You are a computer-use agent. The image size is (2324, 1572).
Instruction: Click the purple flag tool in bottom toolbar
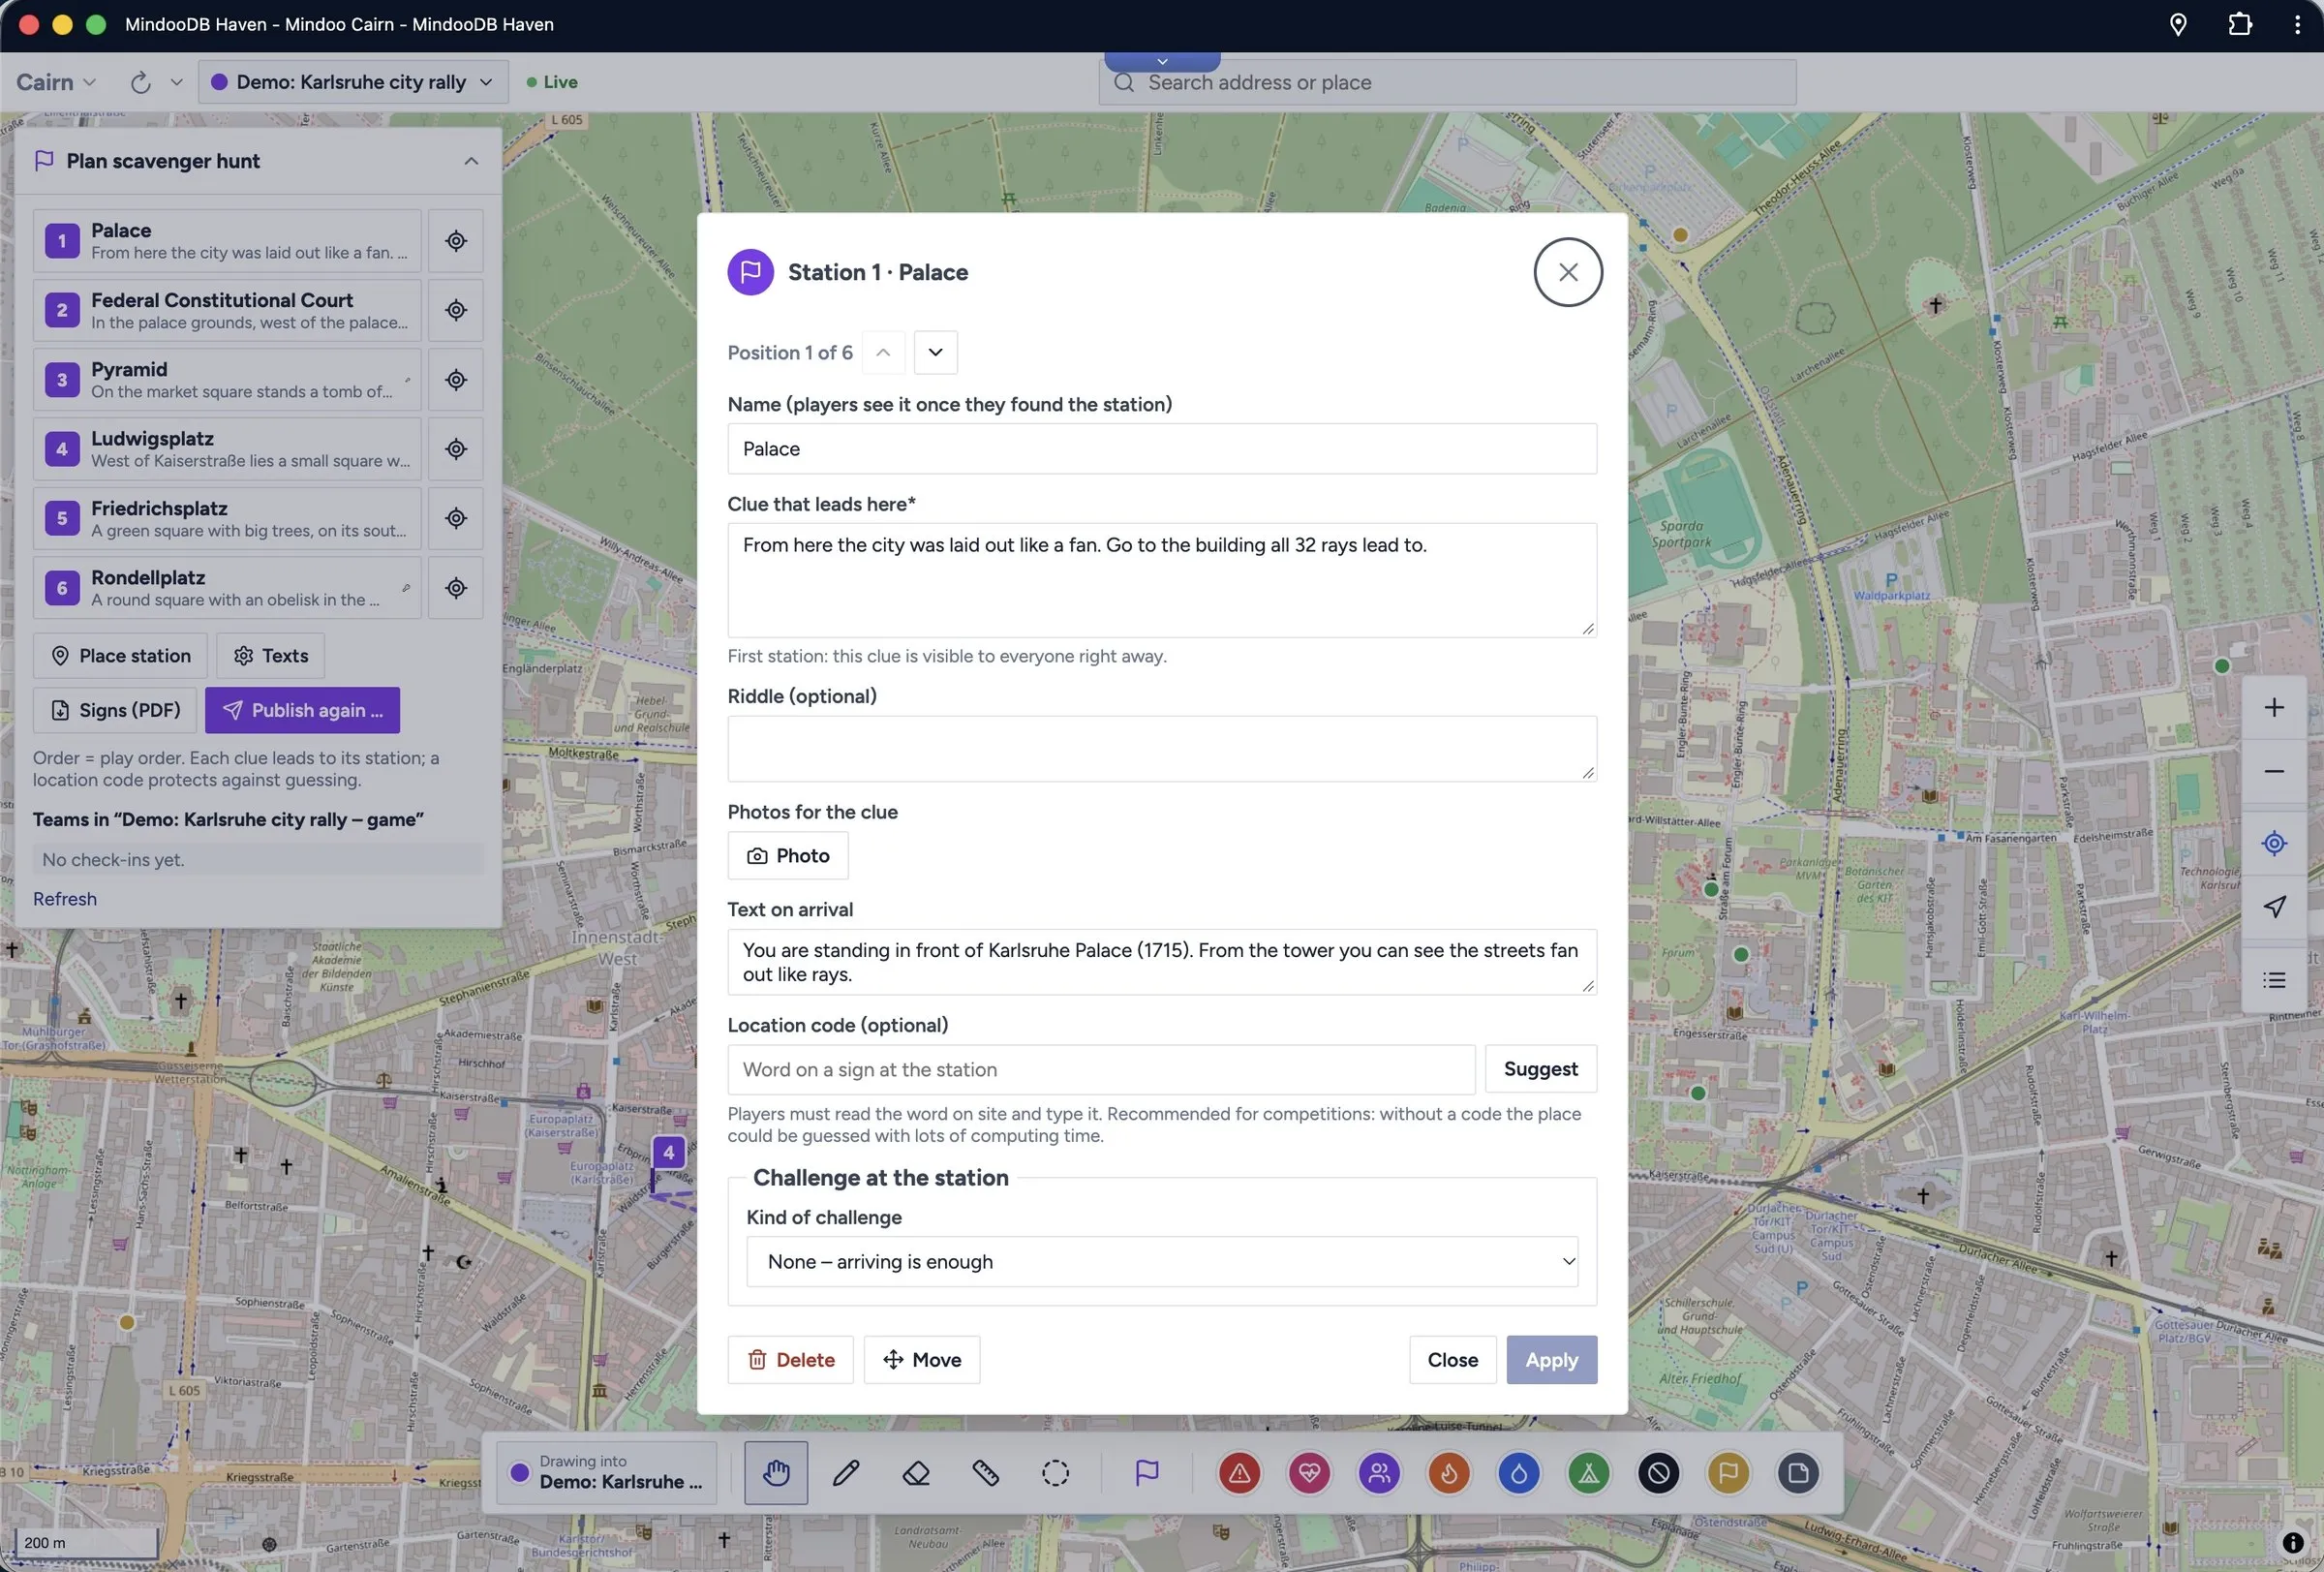tap(1147, 1472)
